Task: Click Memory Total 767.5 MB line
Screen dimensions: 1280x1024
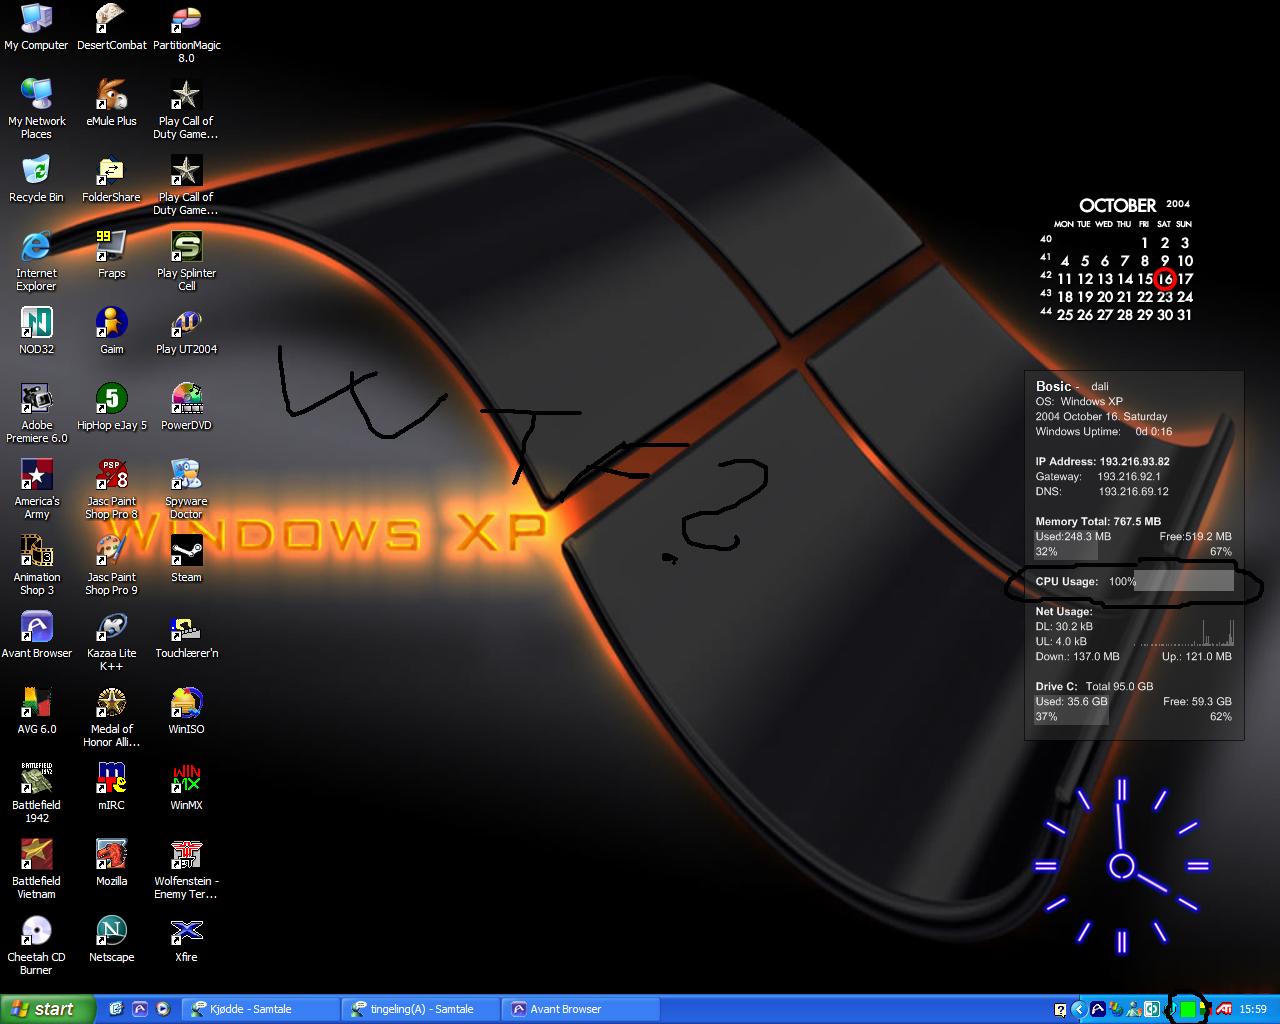Action: click(1098, 522)
